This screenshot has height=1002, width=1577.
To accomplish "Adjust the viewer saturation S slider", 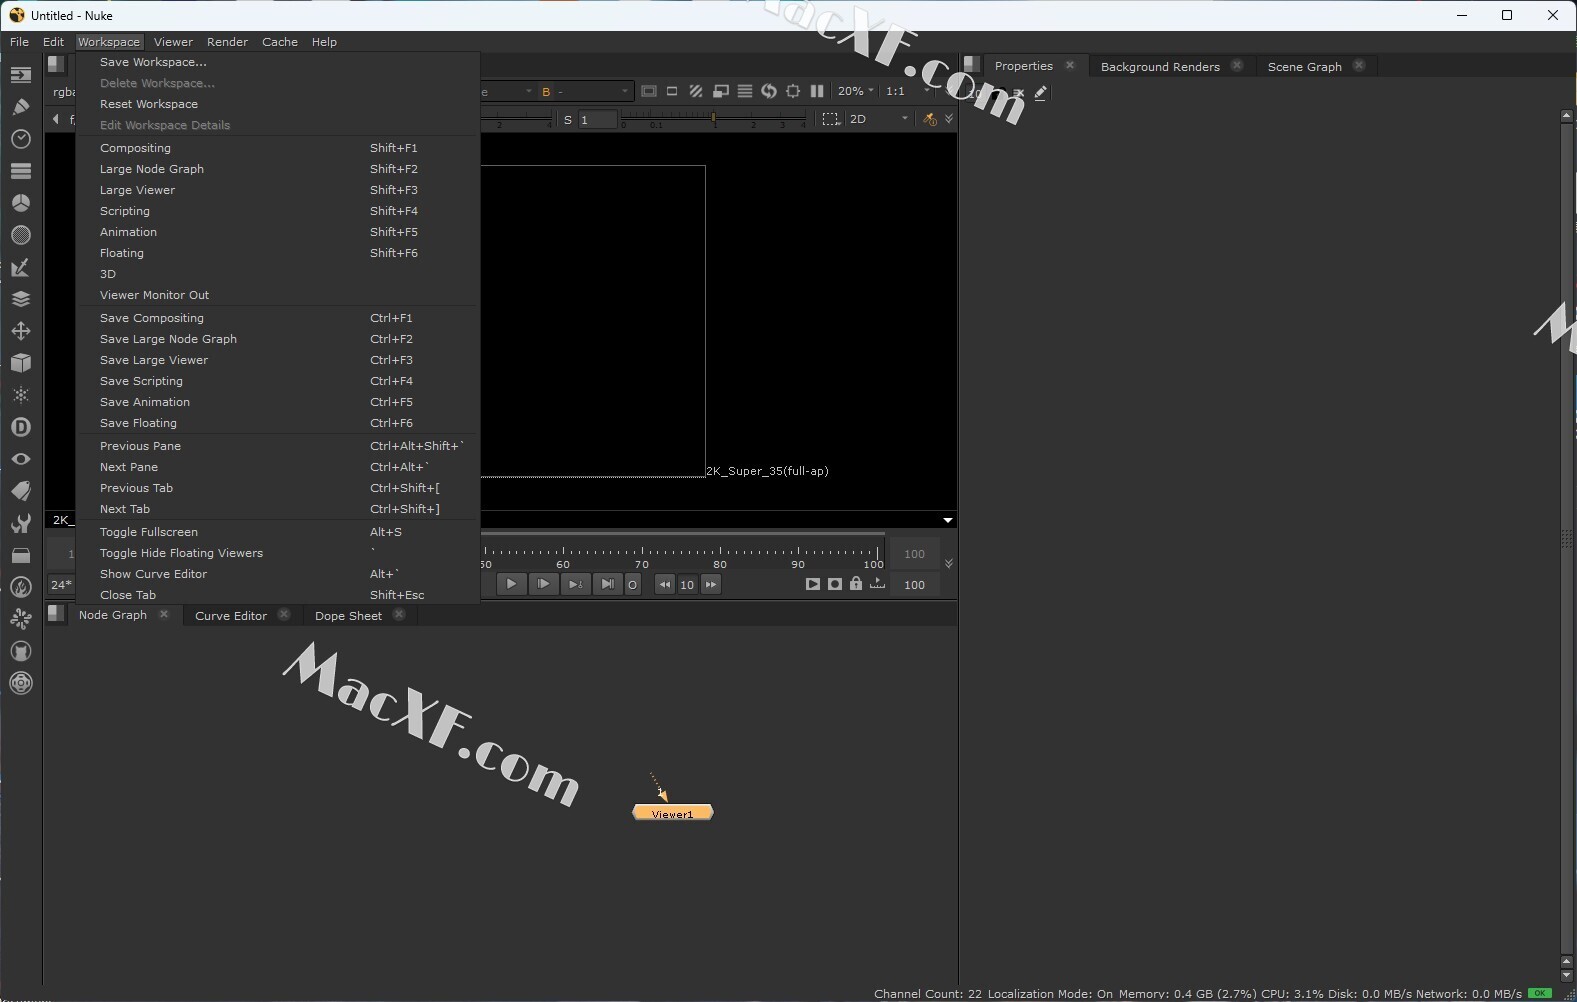I will click(x=713, y=119).
